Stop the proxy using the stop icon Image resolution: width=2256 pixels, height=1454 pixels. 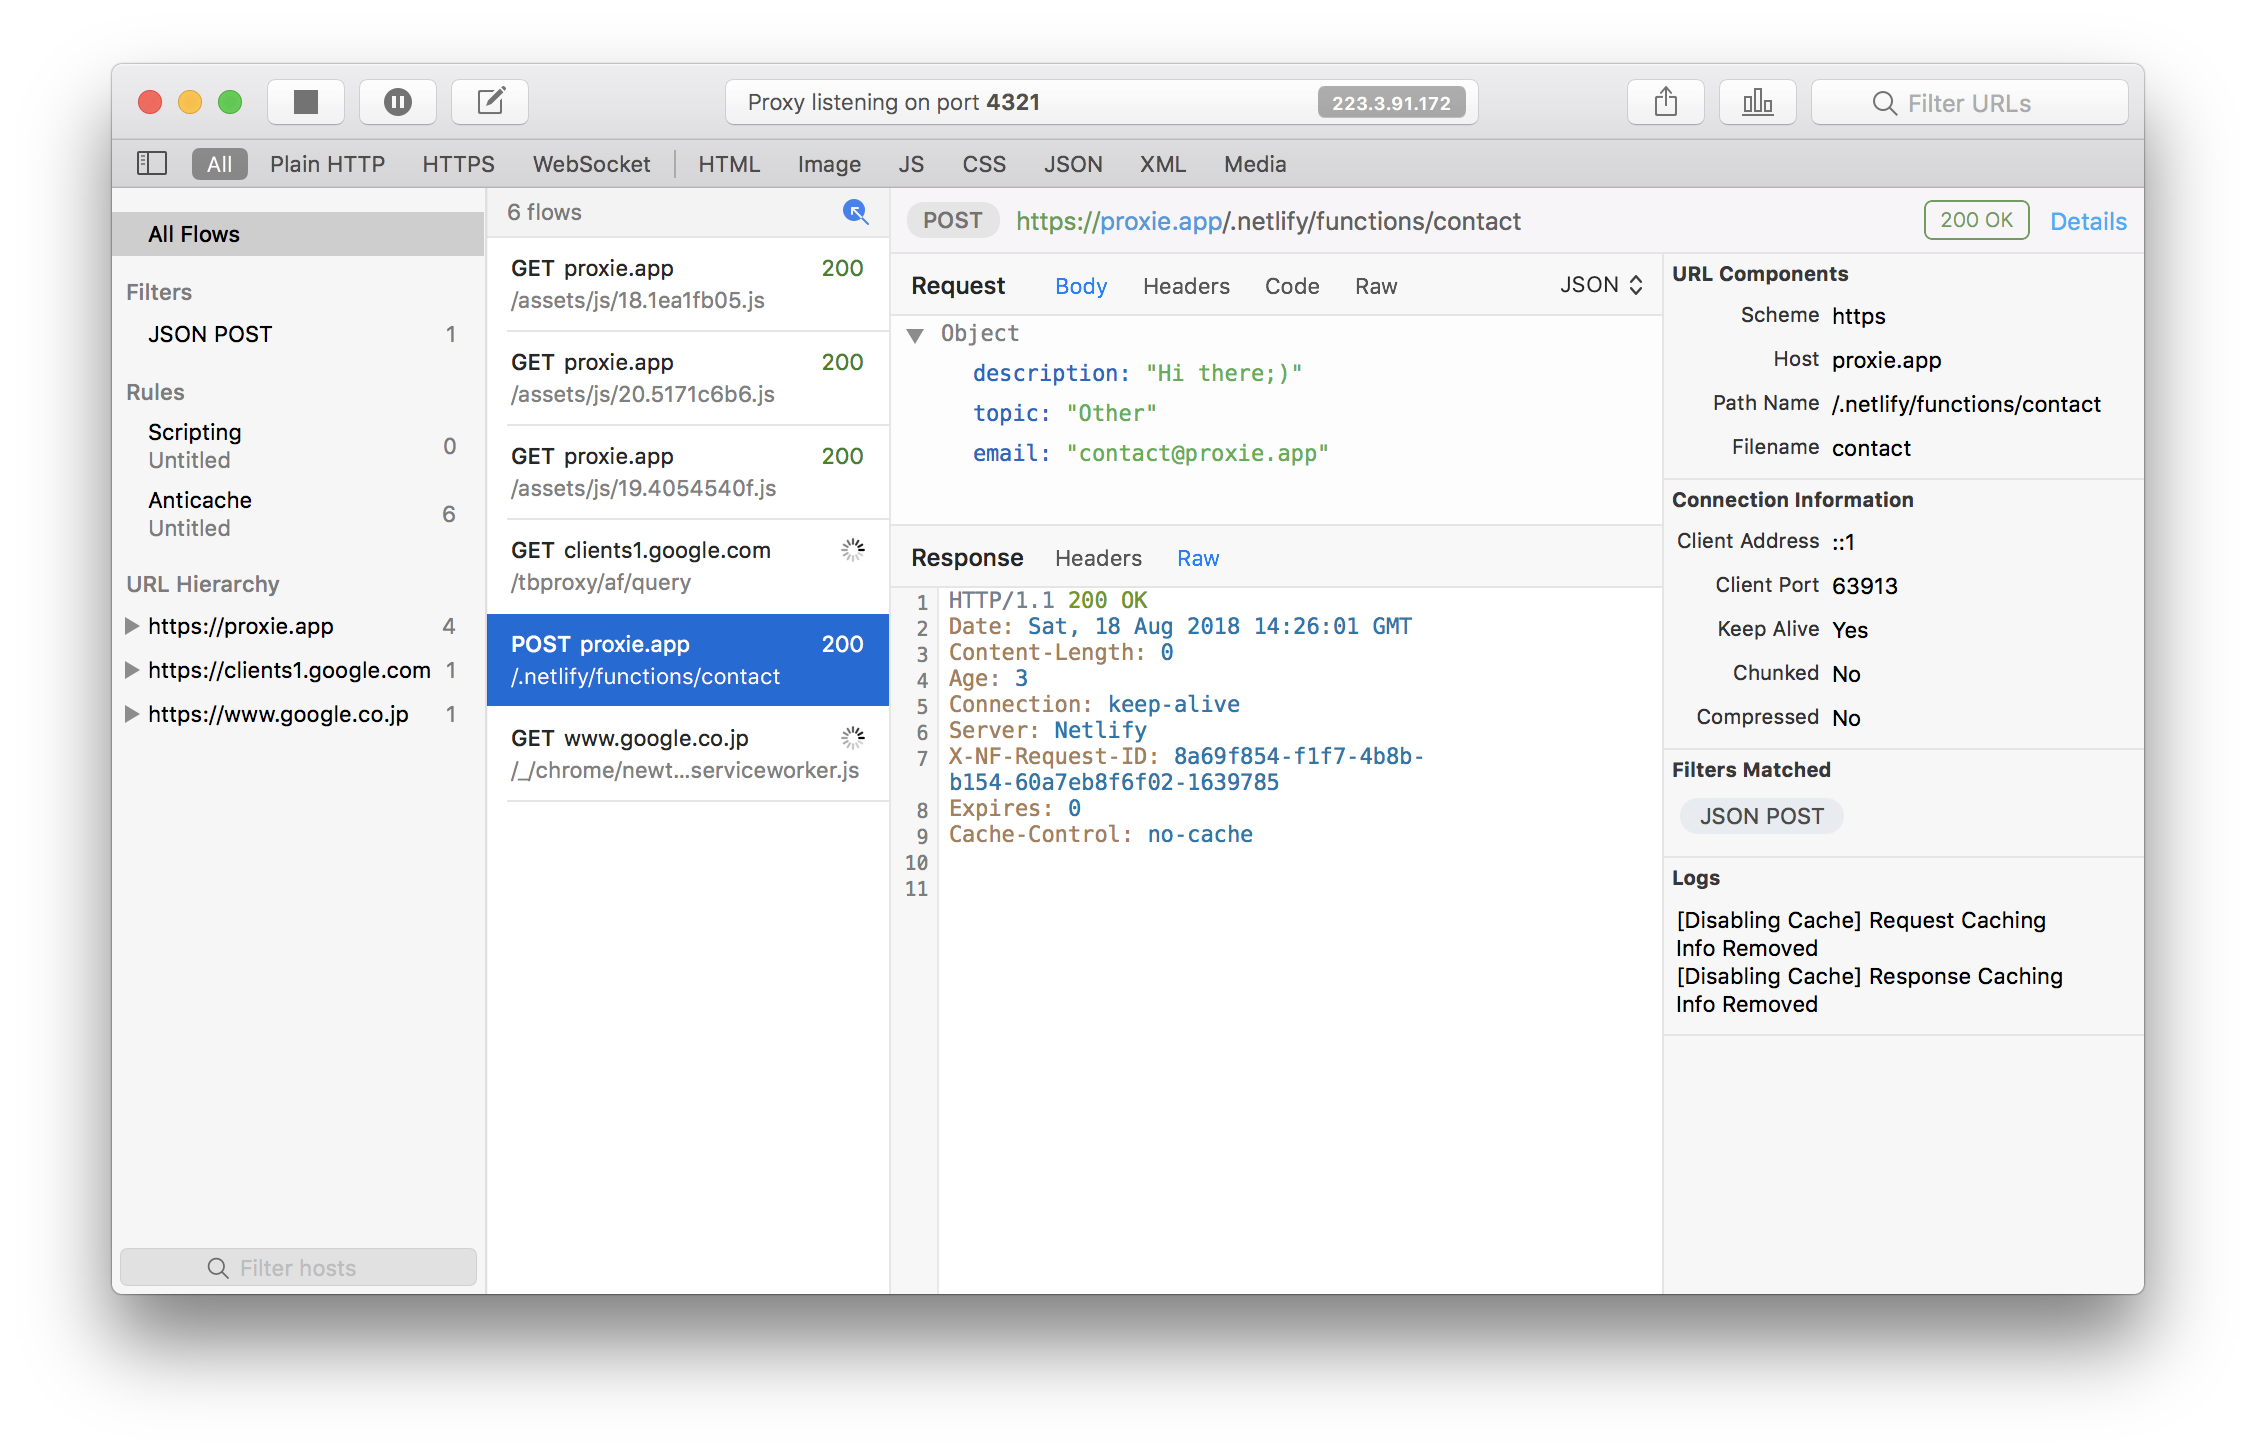coord(306,101)
